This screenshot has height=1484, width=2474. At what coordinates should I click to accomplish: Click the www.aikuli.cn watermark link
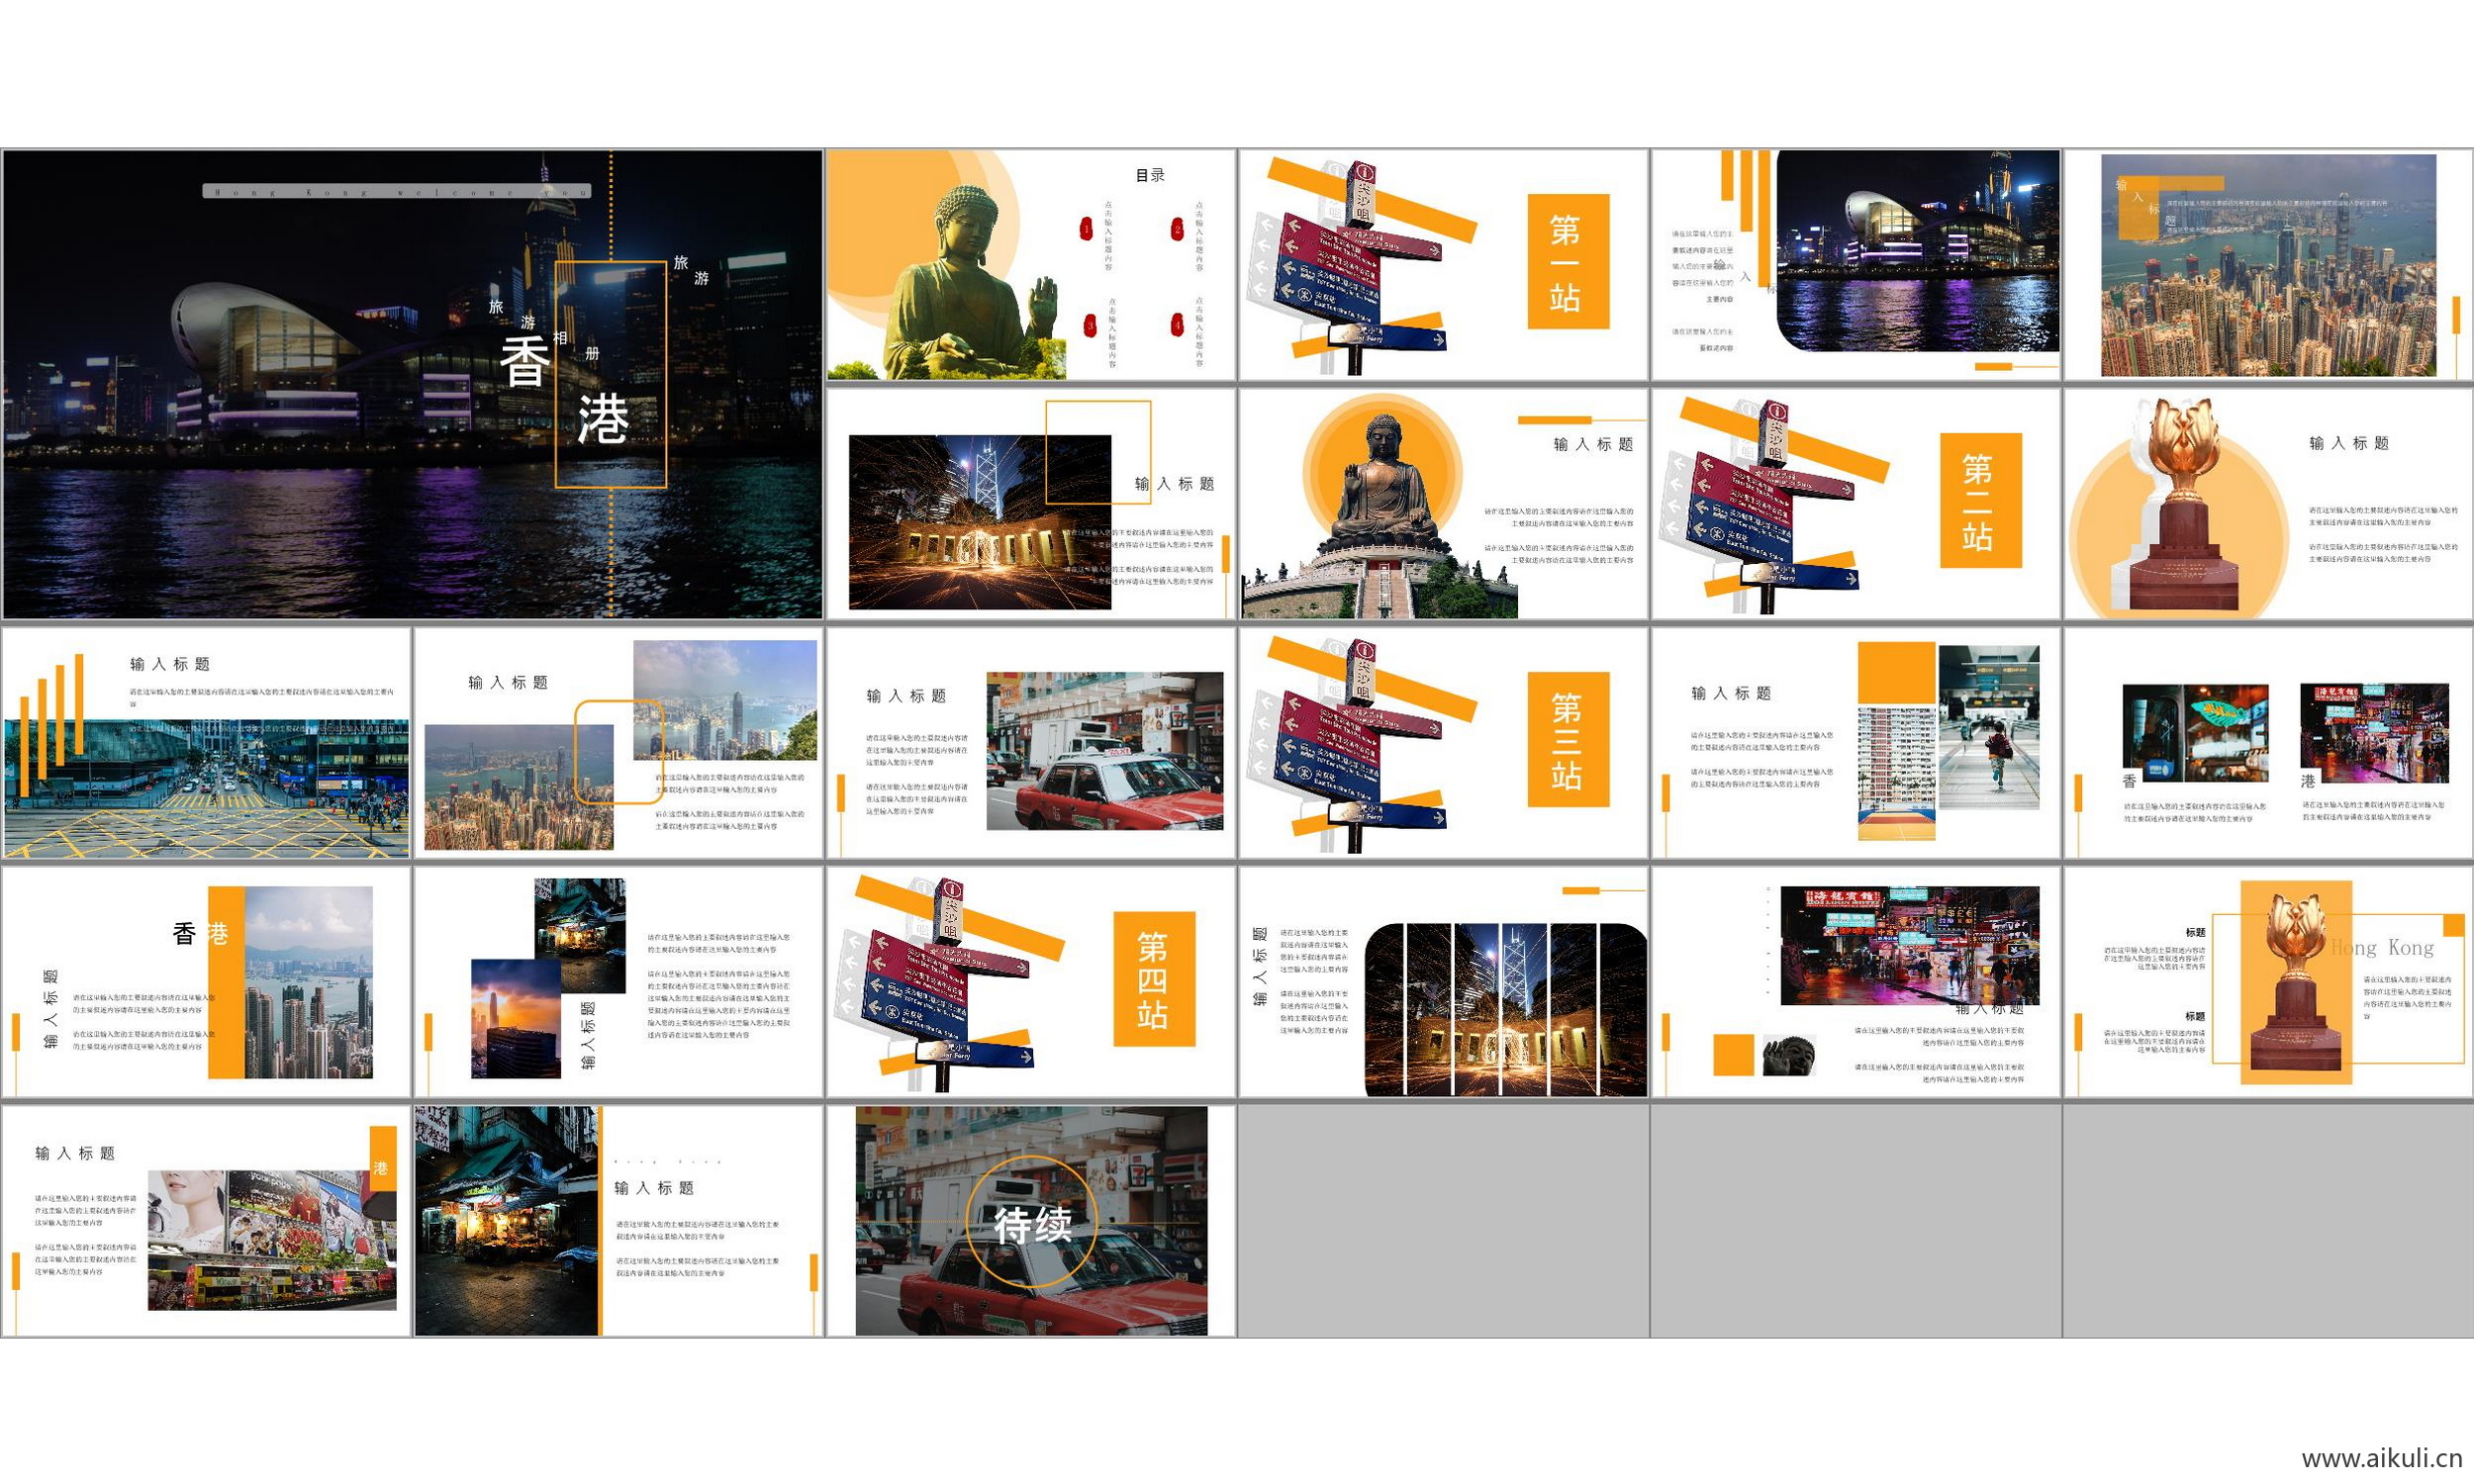(2381, 1458)
